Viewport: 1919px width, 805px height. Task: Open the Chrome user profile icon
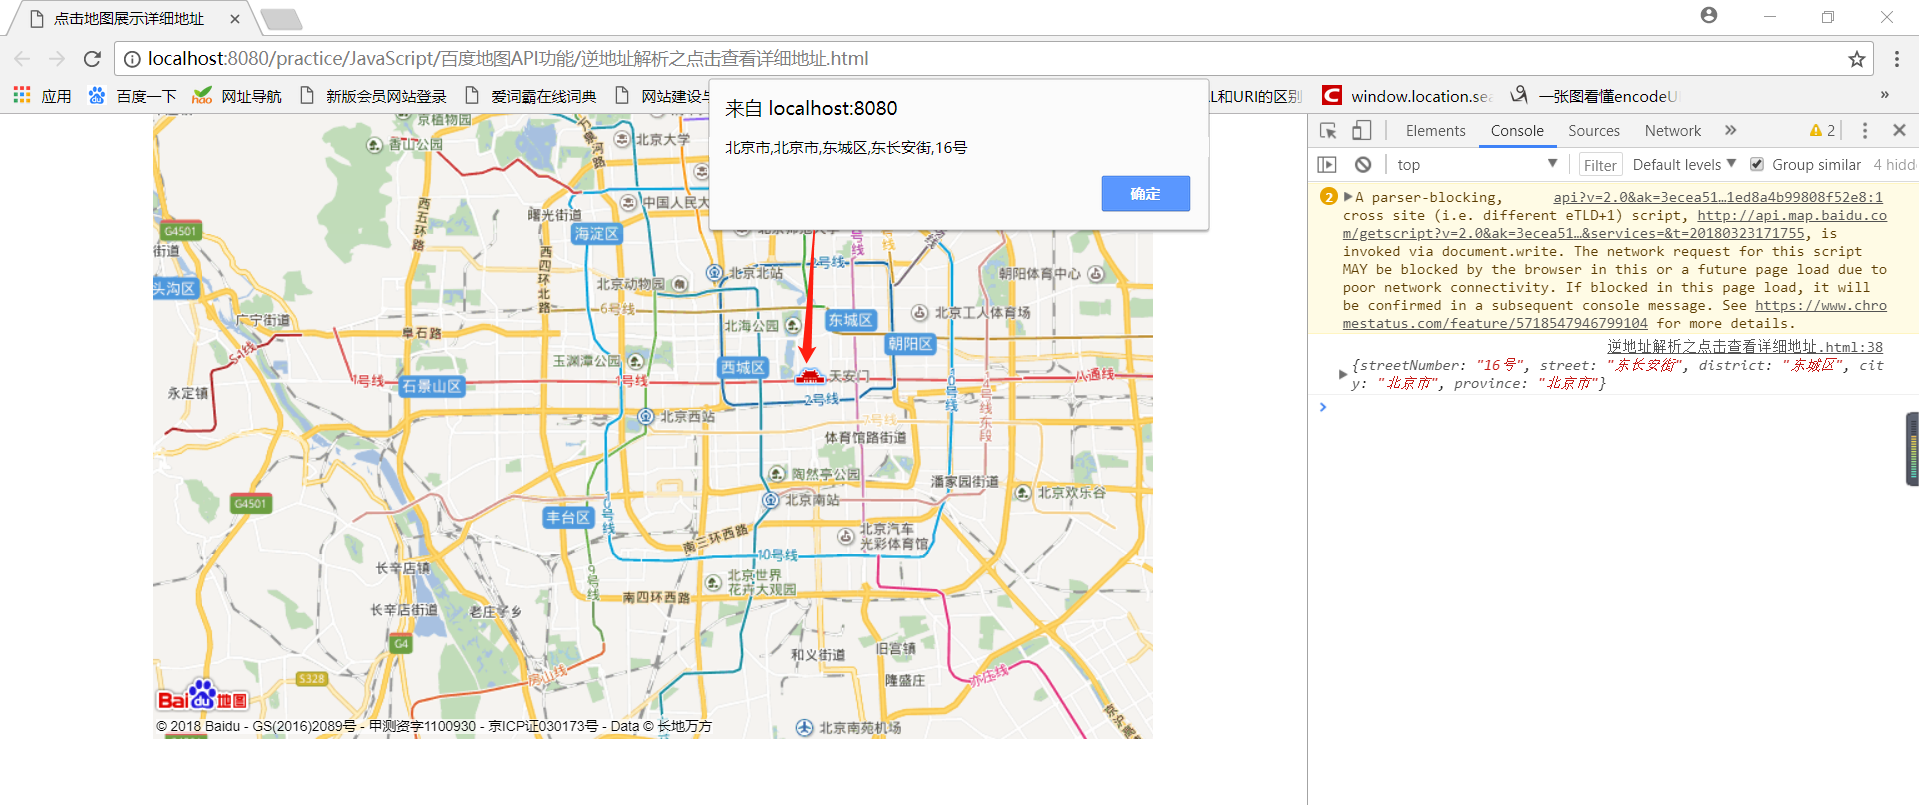(1709, 16)
